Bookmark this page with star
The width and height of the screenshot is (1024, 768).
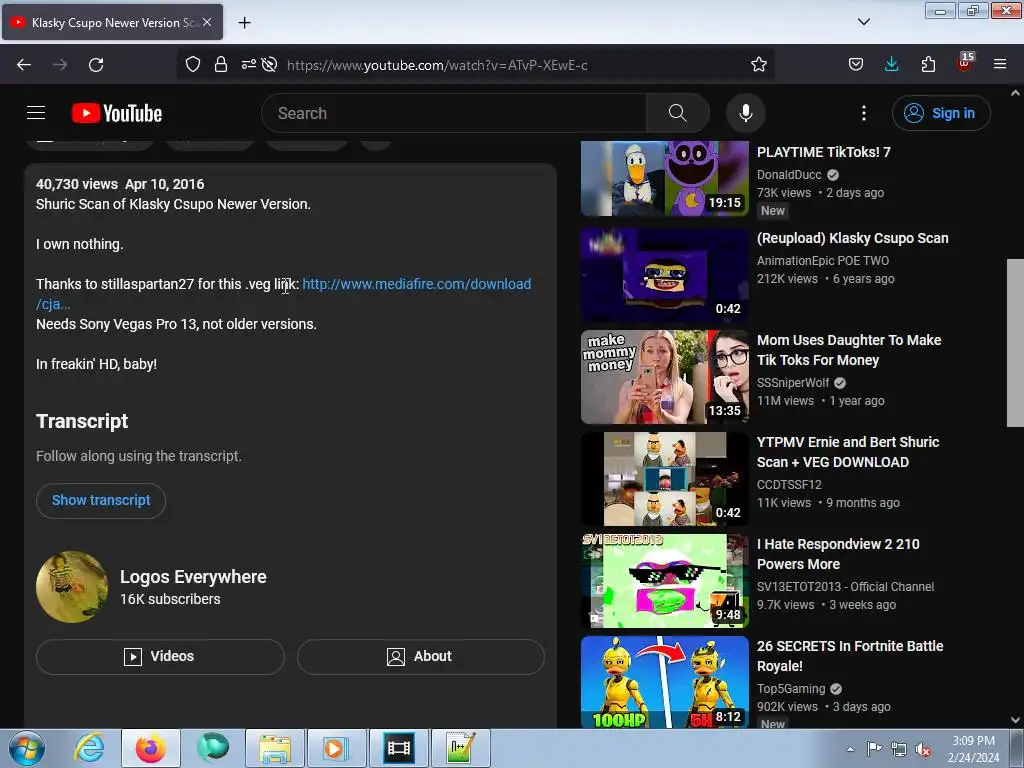pos(758,65)
